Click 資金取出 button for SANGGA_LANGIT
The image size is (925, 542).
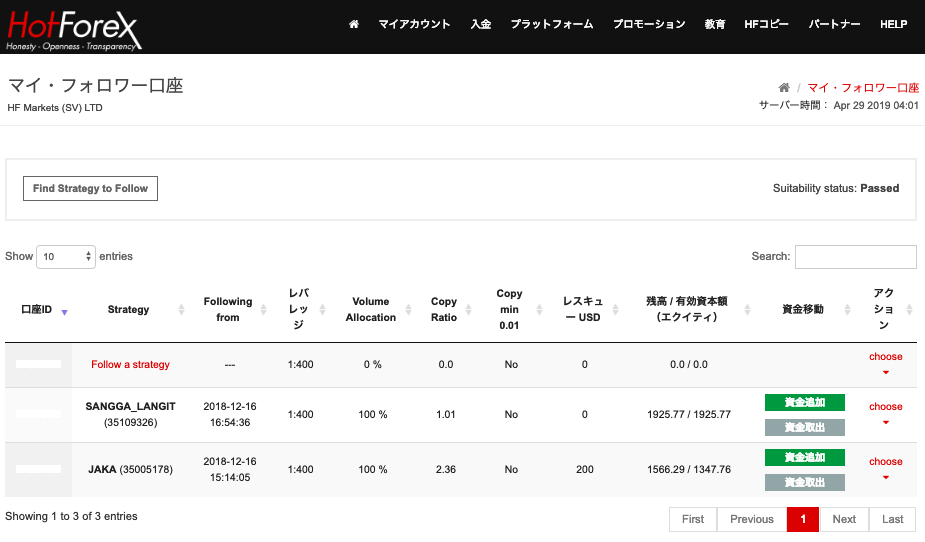(x=805, y=427)
